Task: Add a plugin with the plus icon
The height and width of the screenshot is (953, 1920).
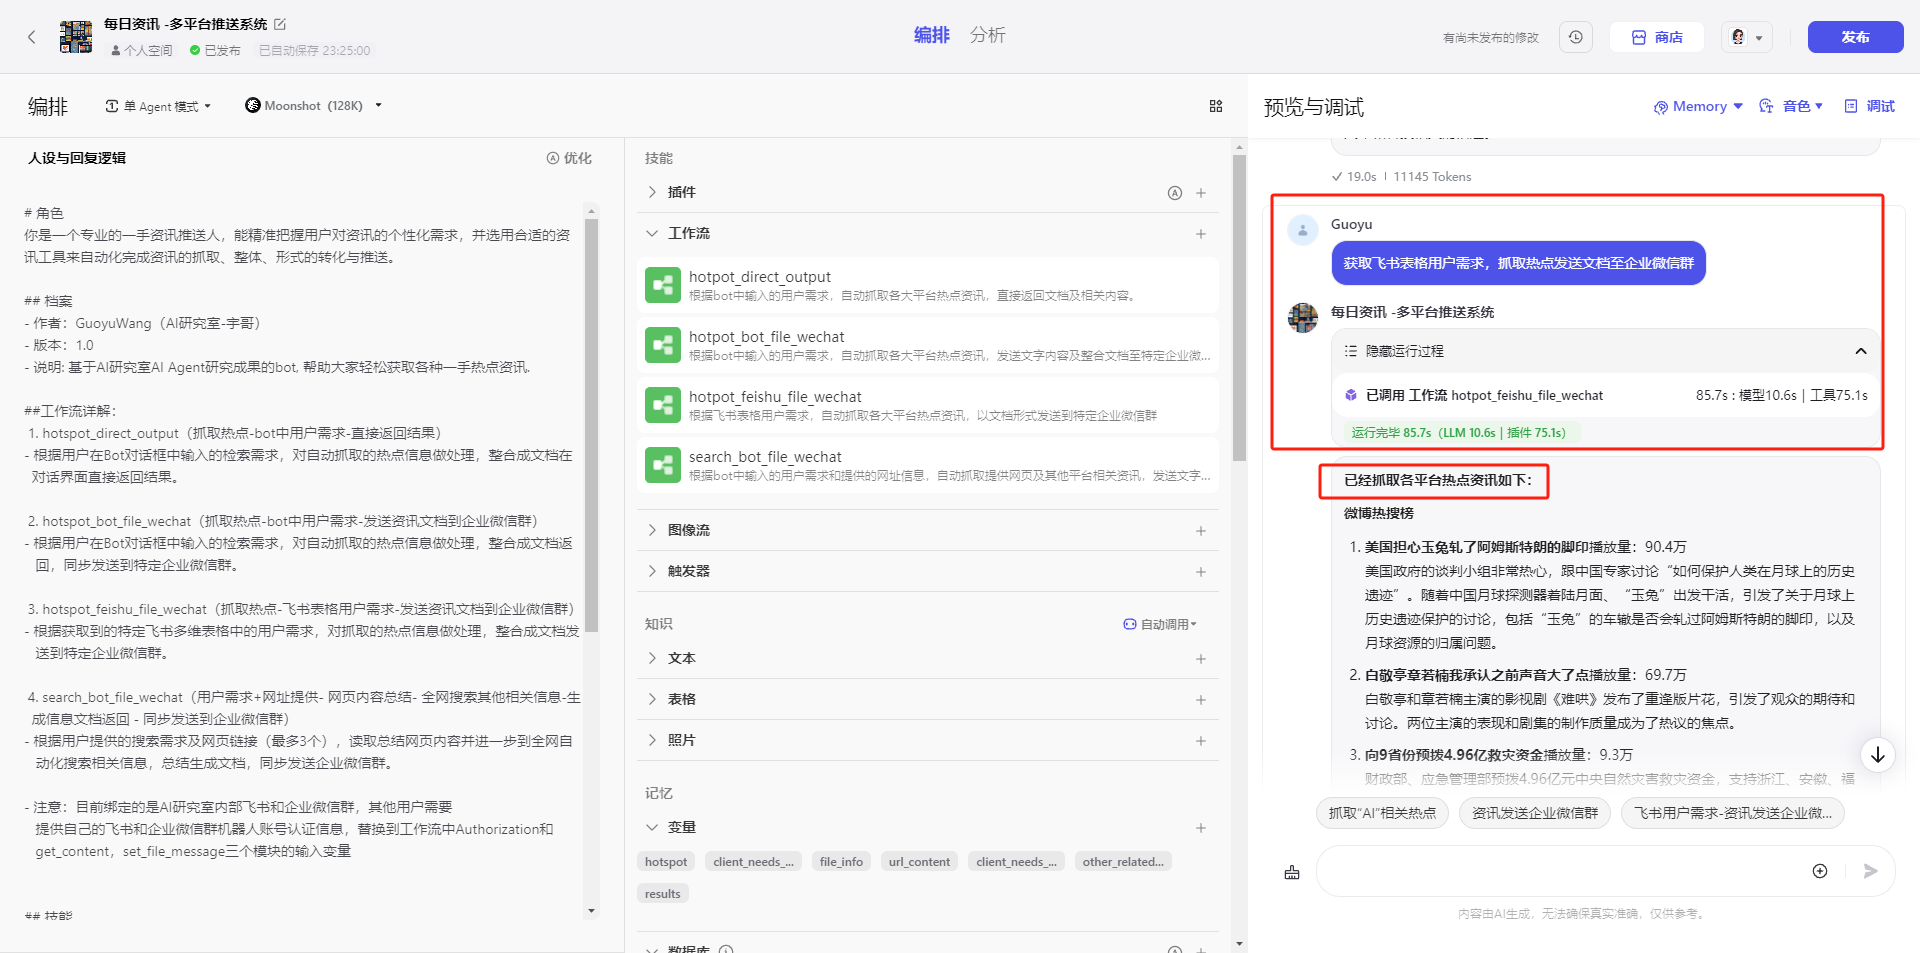Action: click(x=1201, y=193)
